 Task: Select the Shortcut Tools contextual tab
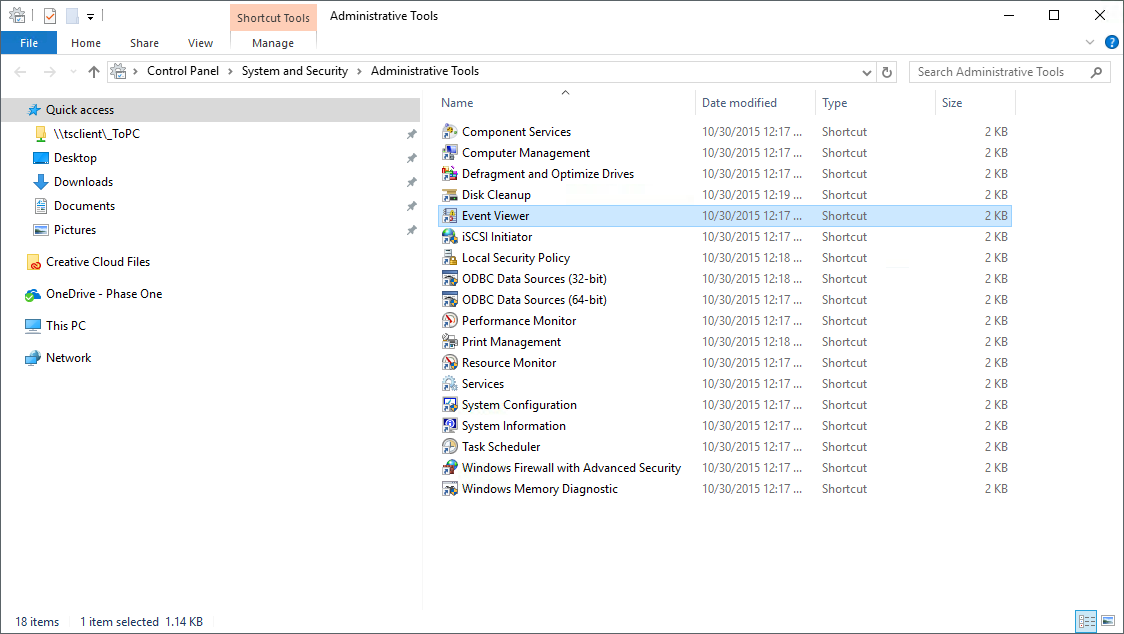coord(273,18)
